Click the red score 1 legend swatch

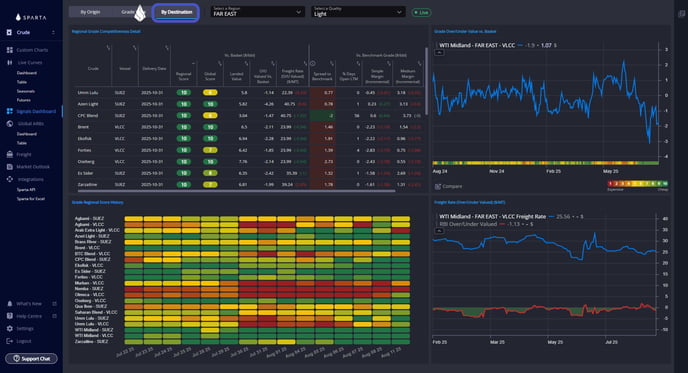point(610,183)
